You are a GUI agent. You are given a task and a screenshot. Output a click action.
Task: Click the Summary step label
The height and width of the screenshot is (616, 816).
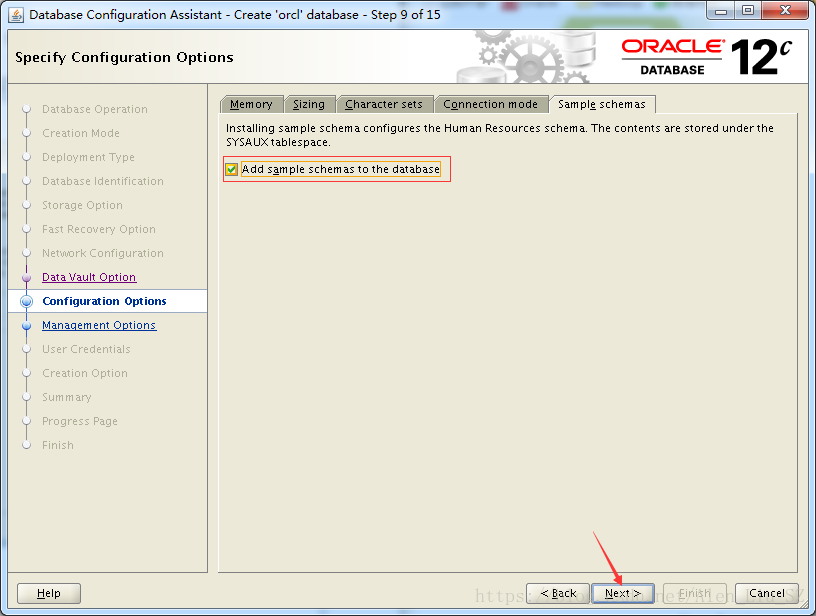tap(67, 397)
